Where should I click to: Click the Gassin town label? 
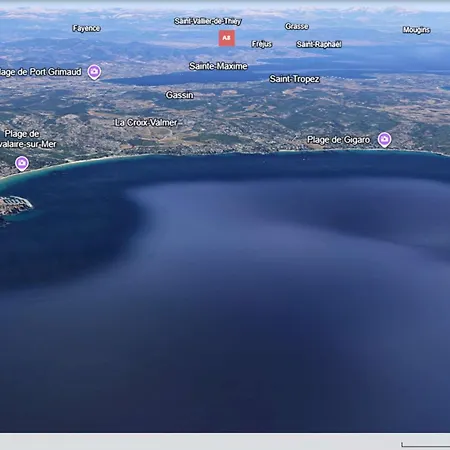click(x=180, y=95)
